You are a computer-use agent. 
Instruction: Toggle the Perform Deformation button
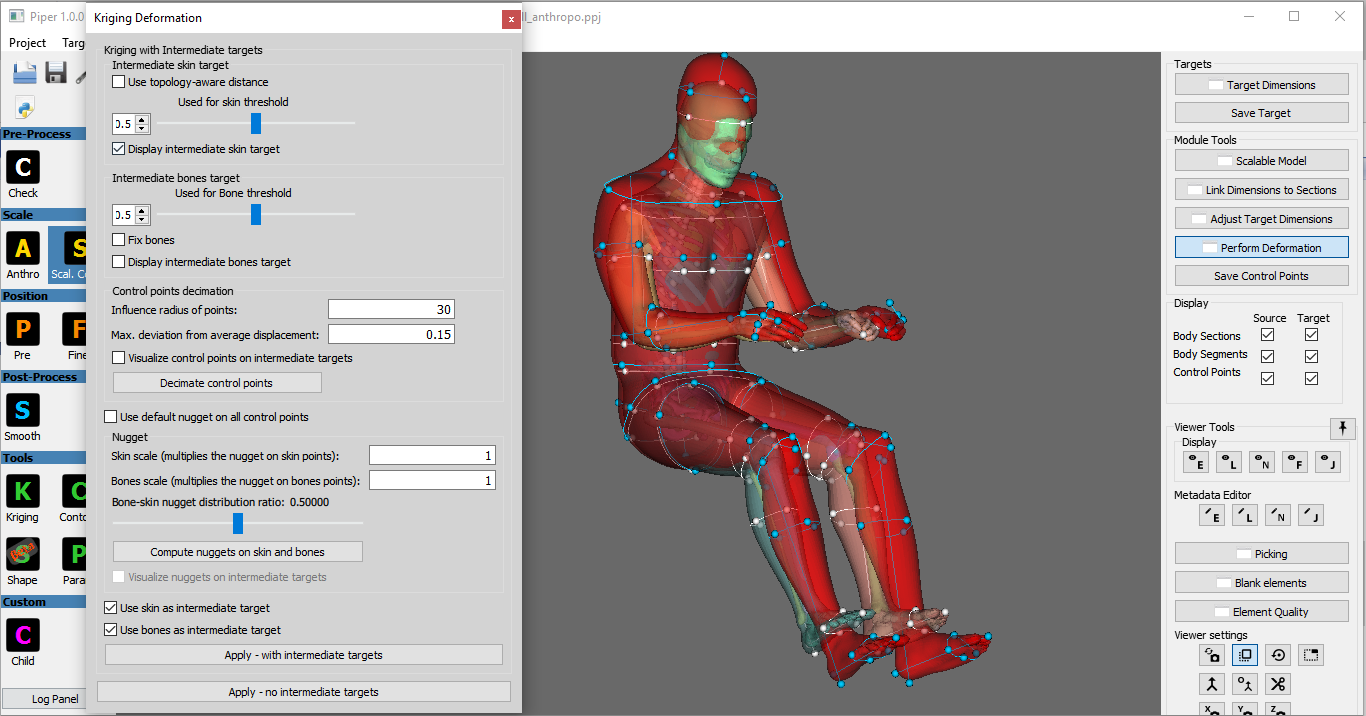(x=1261, y=247)
